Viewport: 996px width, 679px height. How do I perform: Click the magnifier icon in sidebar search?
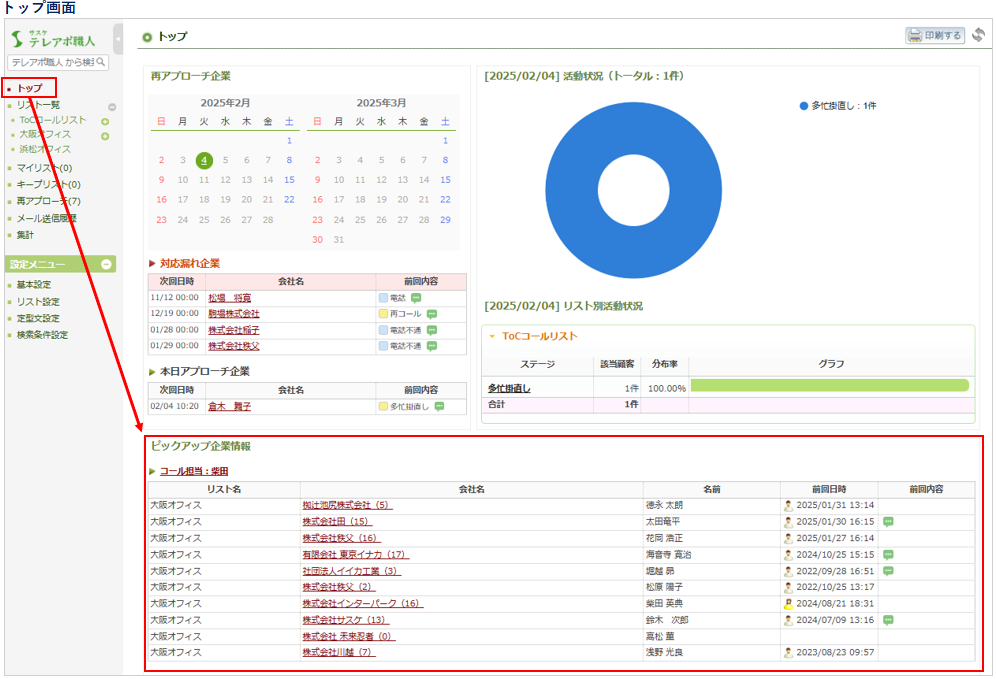[100, 62]
